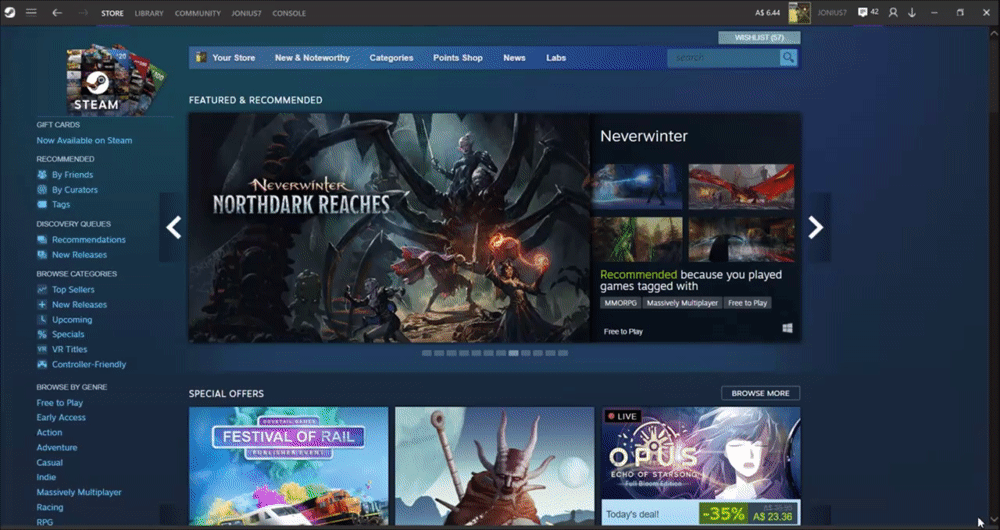Click the BROWSE MORE button
This screenshot has height=530, width=1000.
(760, 394)
